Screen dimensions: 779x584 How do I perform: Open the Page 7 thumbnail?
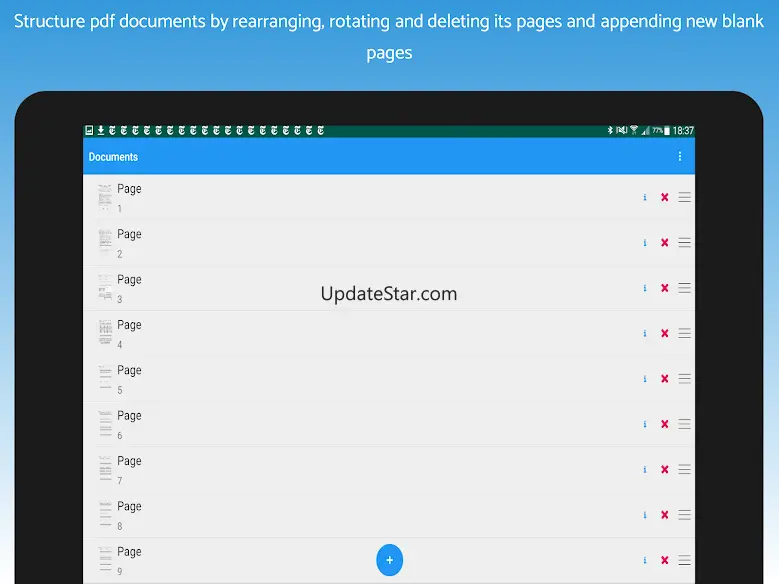[x=105, y=470]
